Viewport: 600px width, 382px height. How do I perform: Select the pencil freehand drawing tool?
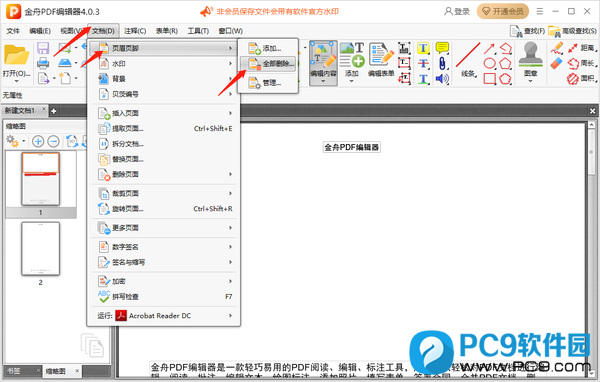click(x=557, y=48)
